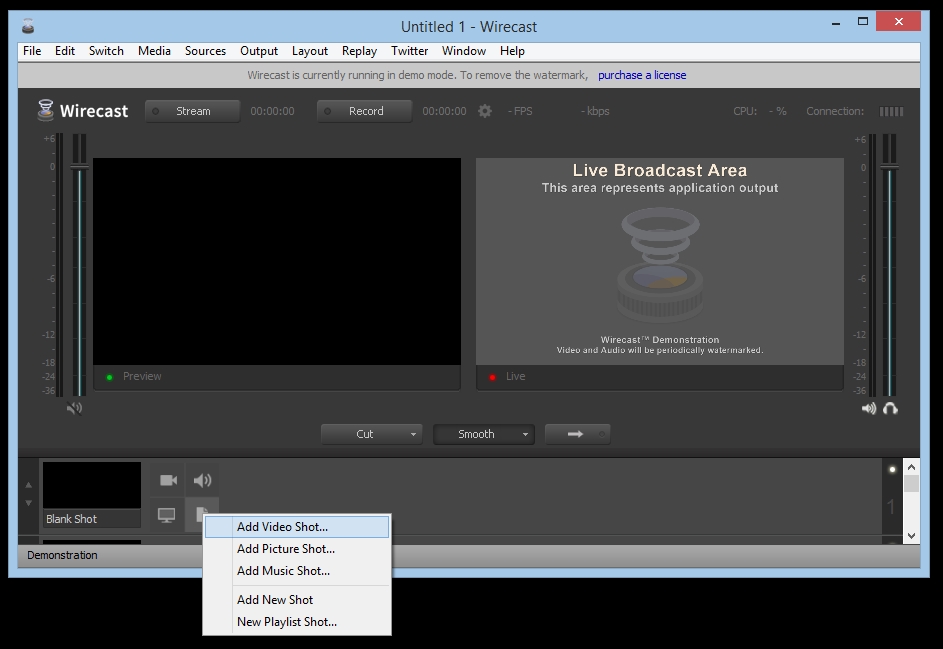Open the Sources menu
This screenshot has height=649, width=943.
(206, 51)
